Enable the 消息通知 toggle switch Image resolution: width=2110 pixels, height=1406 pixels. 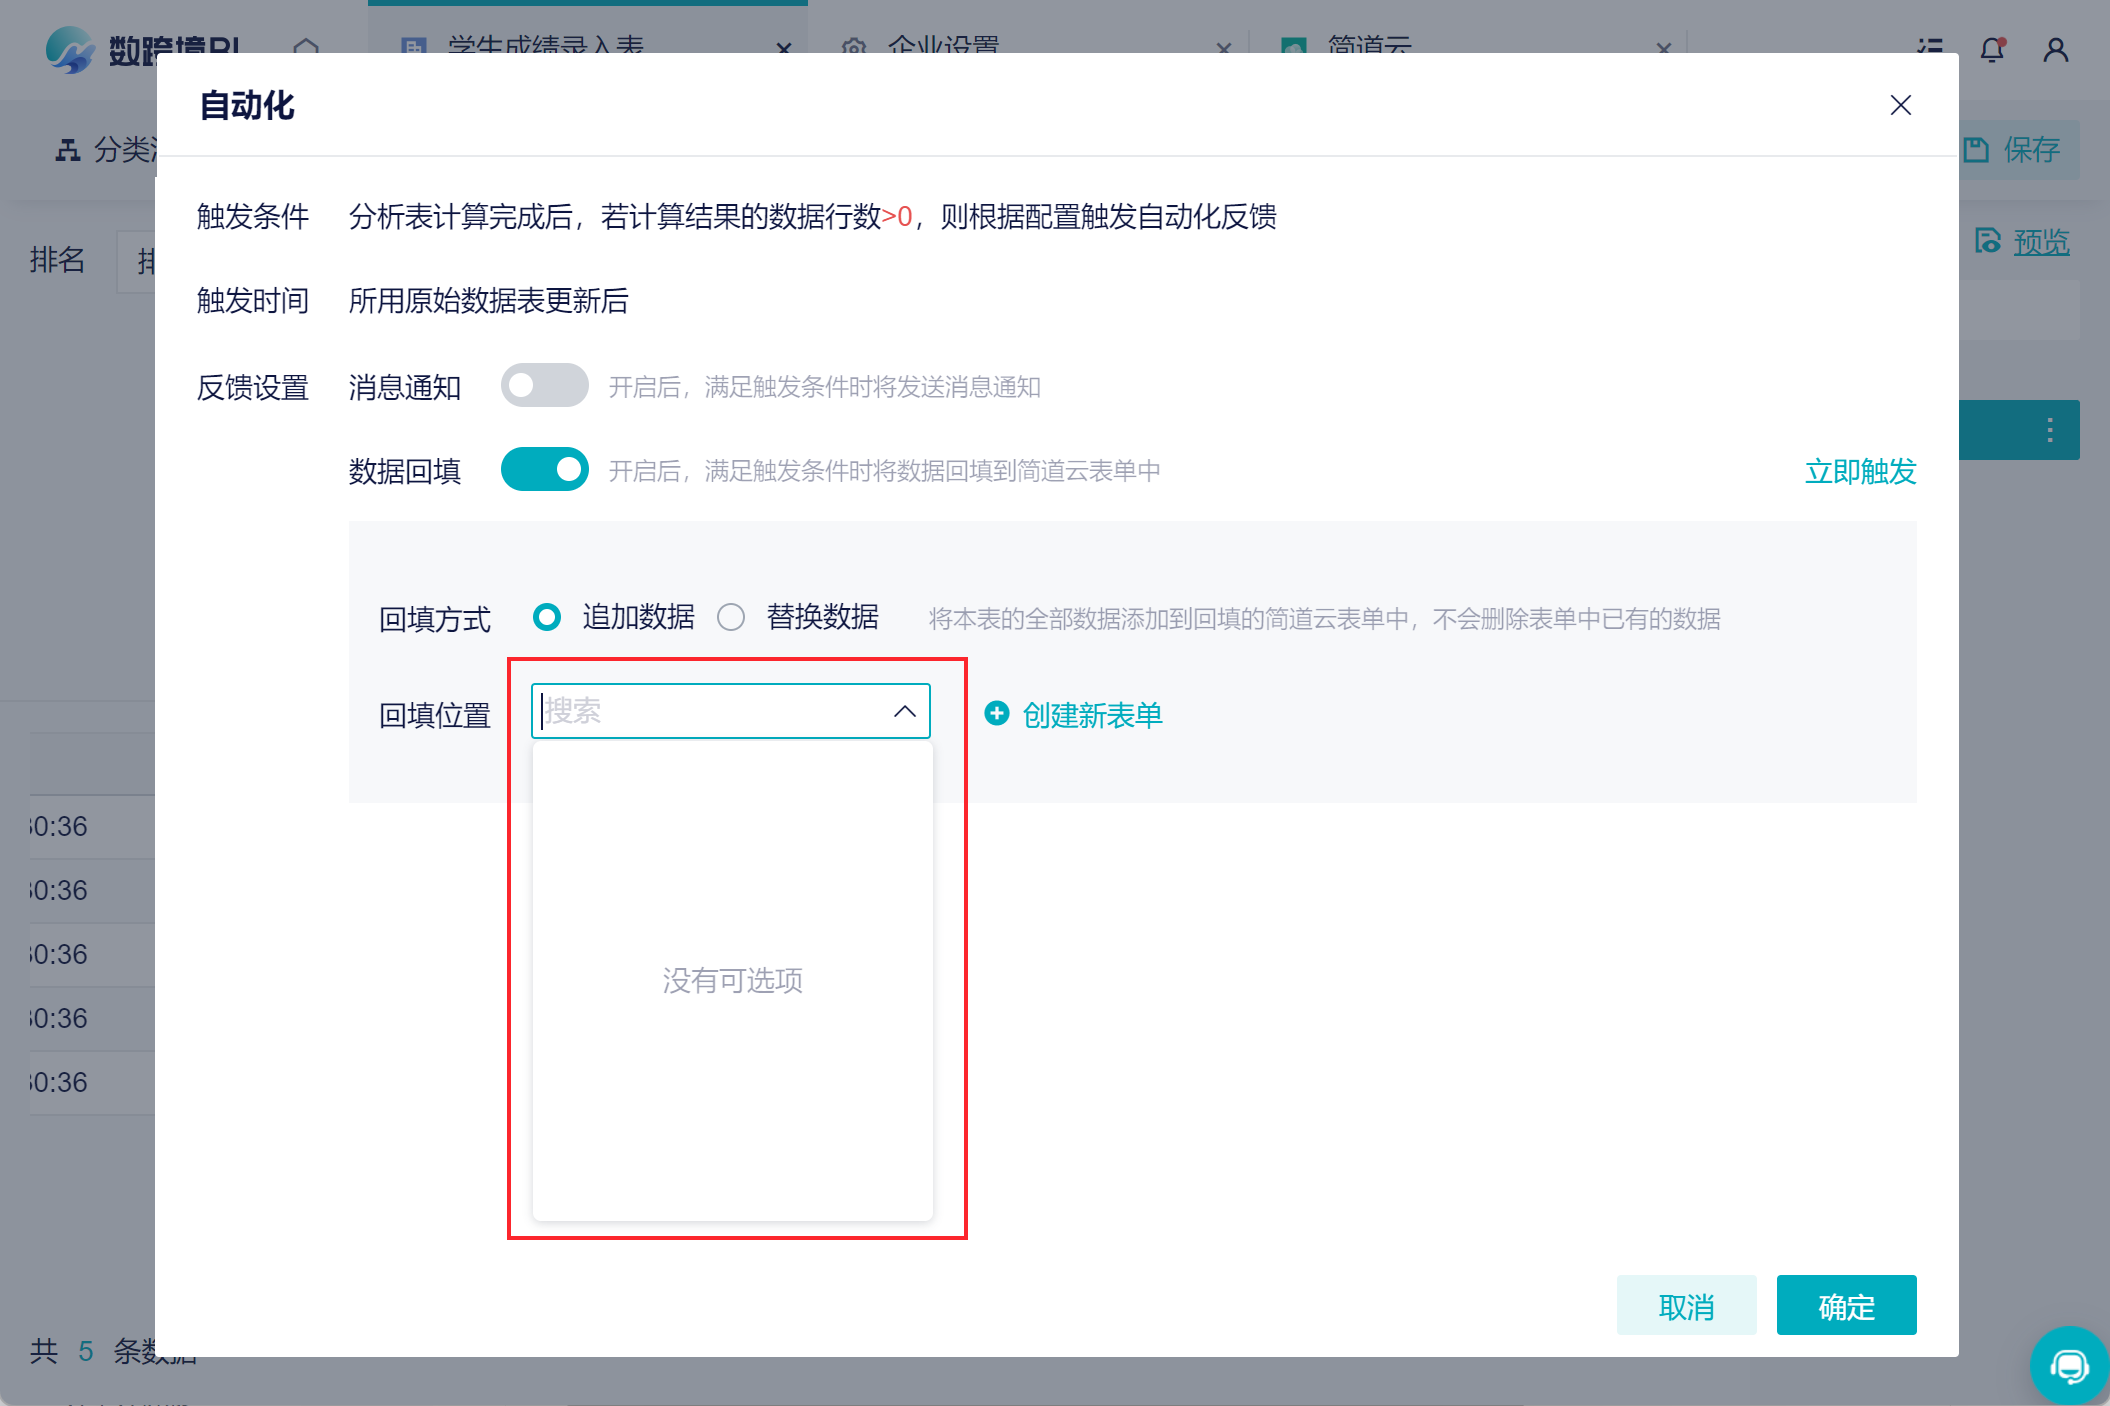tap(544, 386)
